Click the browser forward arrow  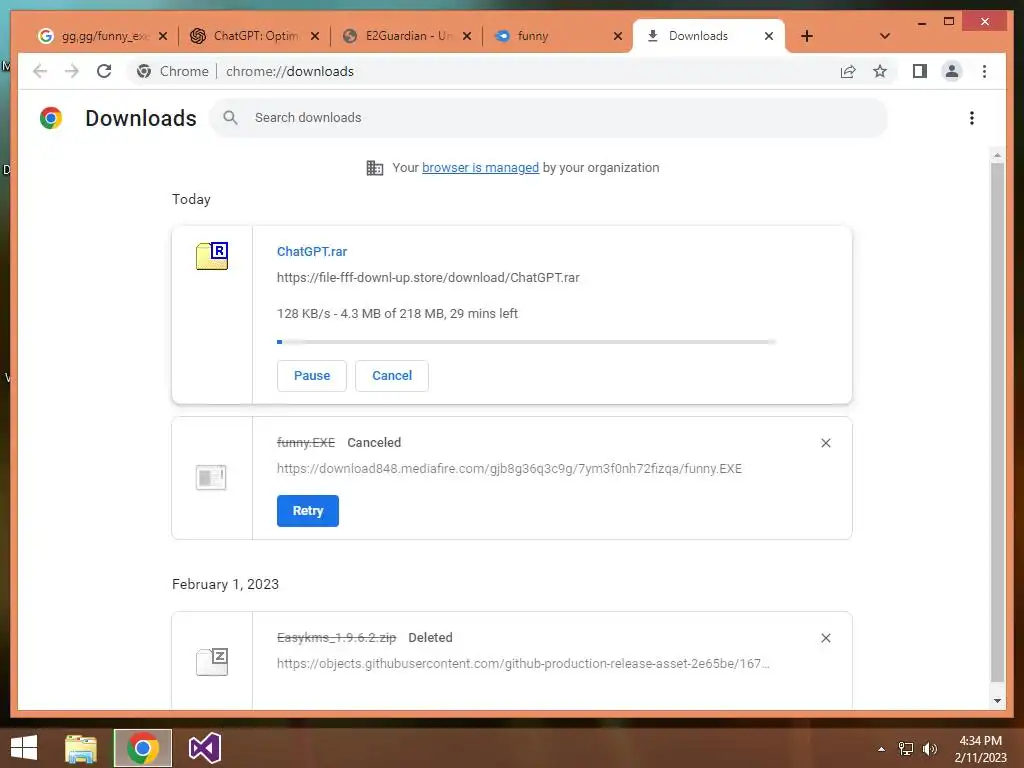click(x=72, y=71)
